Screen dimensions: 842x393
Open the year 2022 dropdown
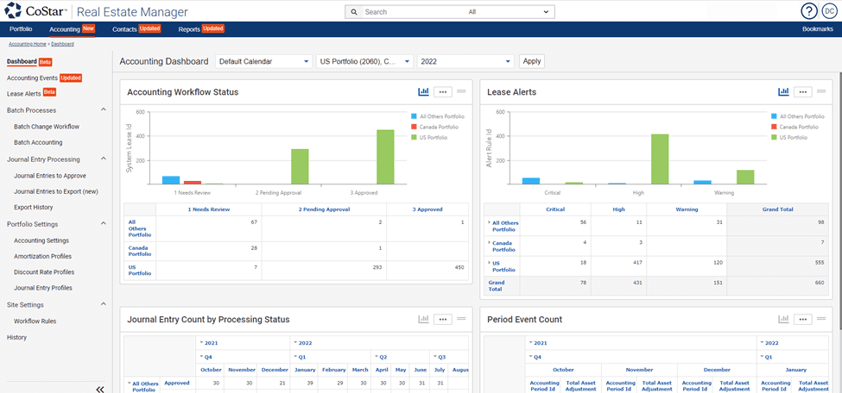point(466,61)
